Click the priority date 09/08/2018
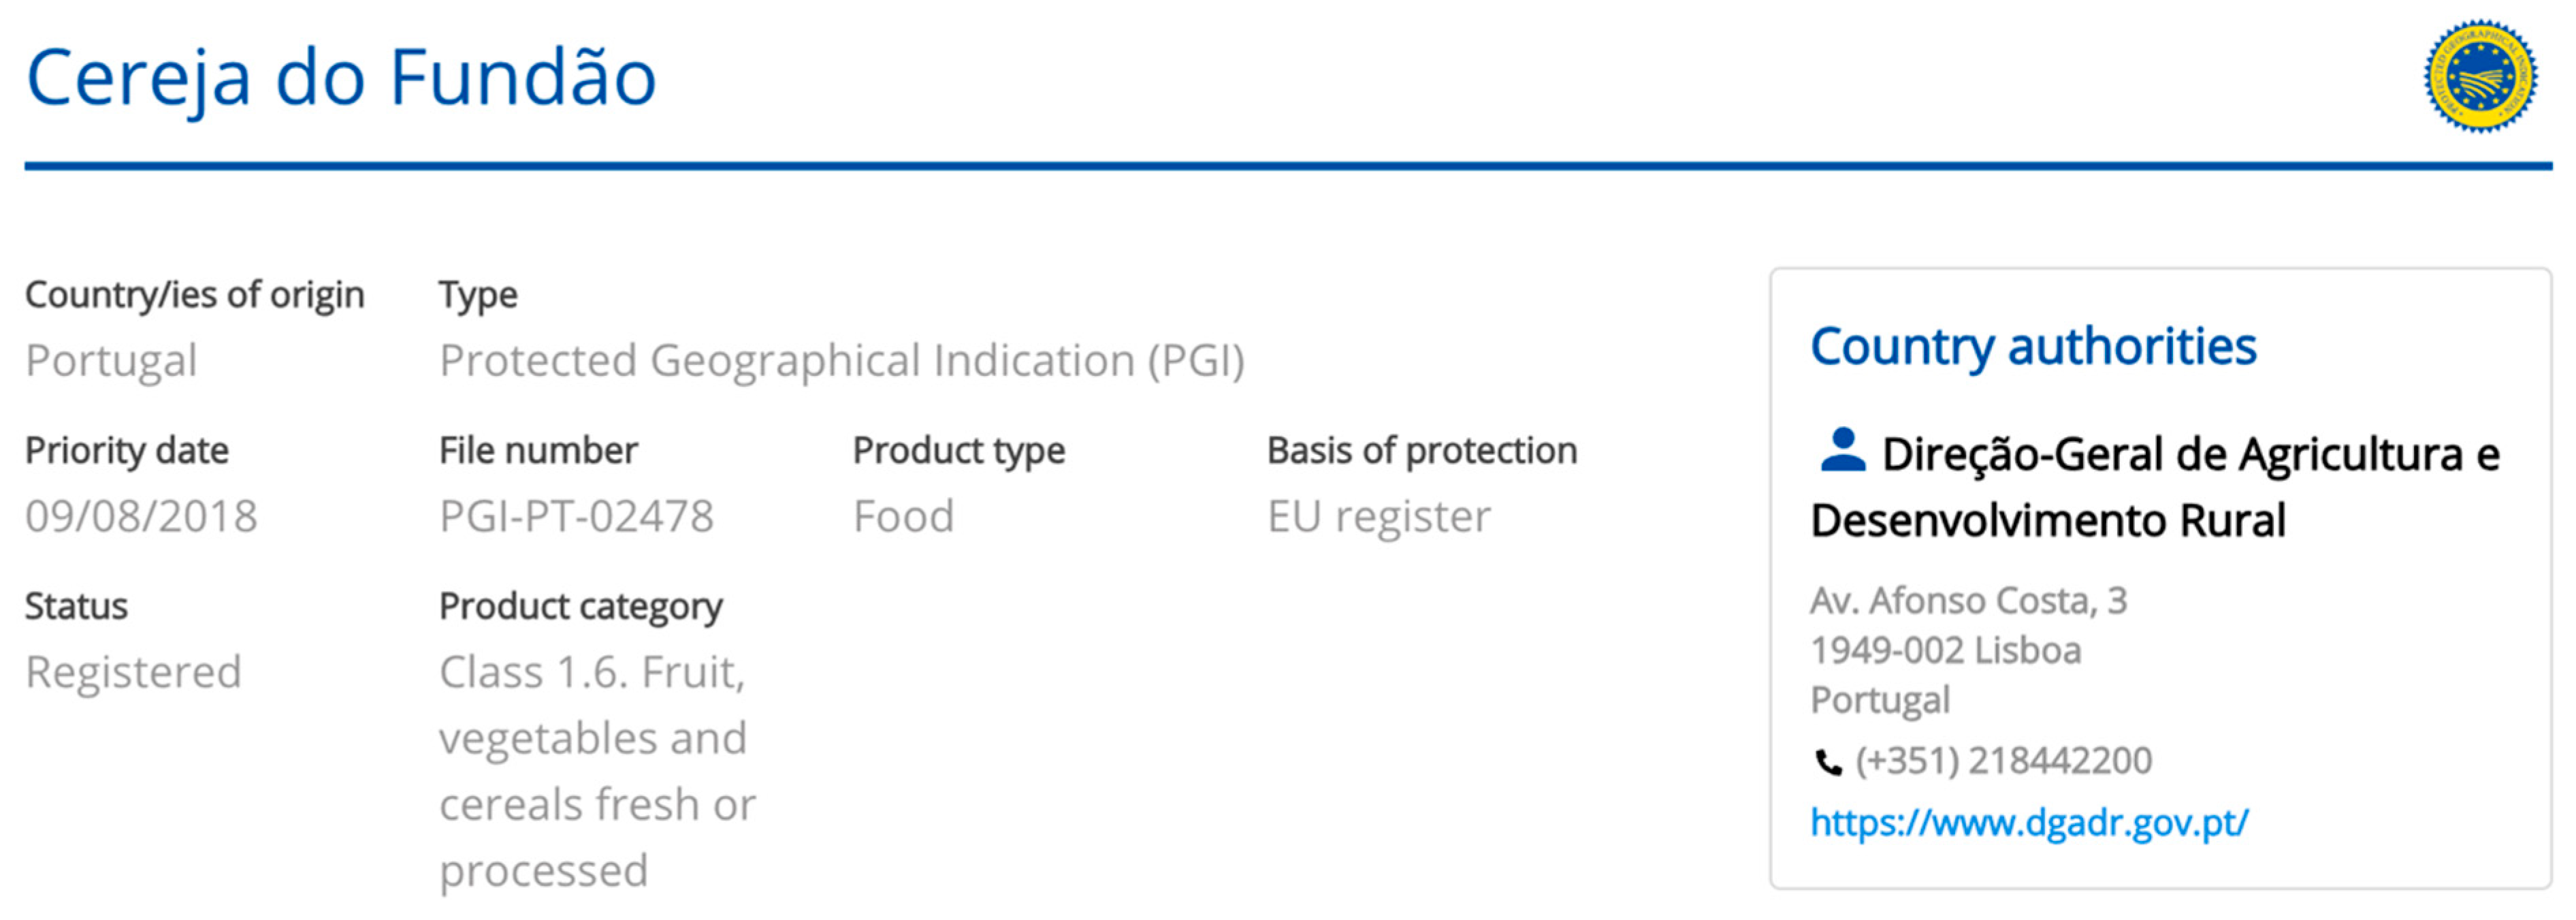Image resolution: width=2576 pixels, height=920 pixels. [141, 517]
